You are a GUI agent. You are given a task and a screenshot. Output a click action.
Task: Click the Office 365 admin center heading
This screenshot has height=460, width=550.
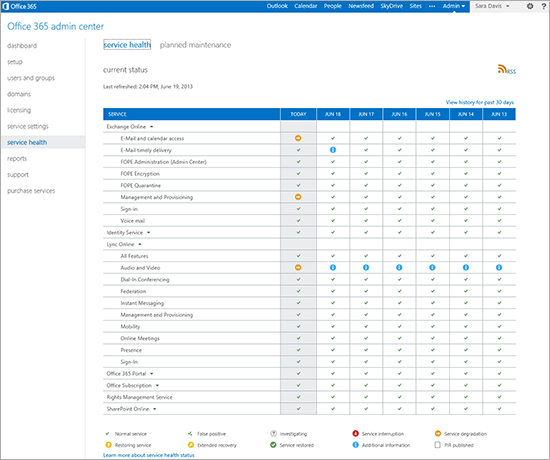click(x=55, y=26)
